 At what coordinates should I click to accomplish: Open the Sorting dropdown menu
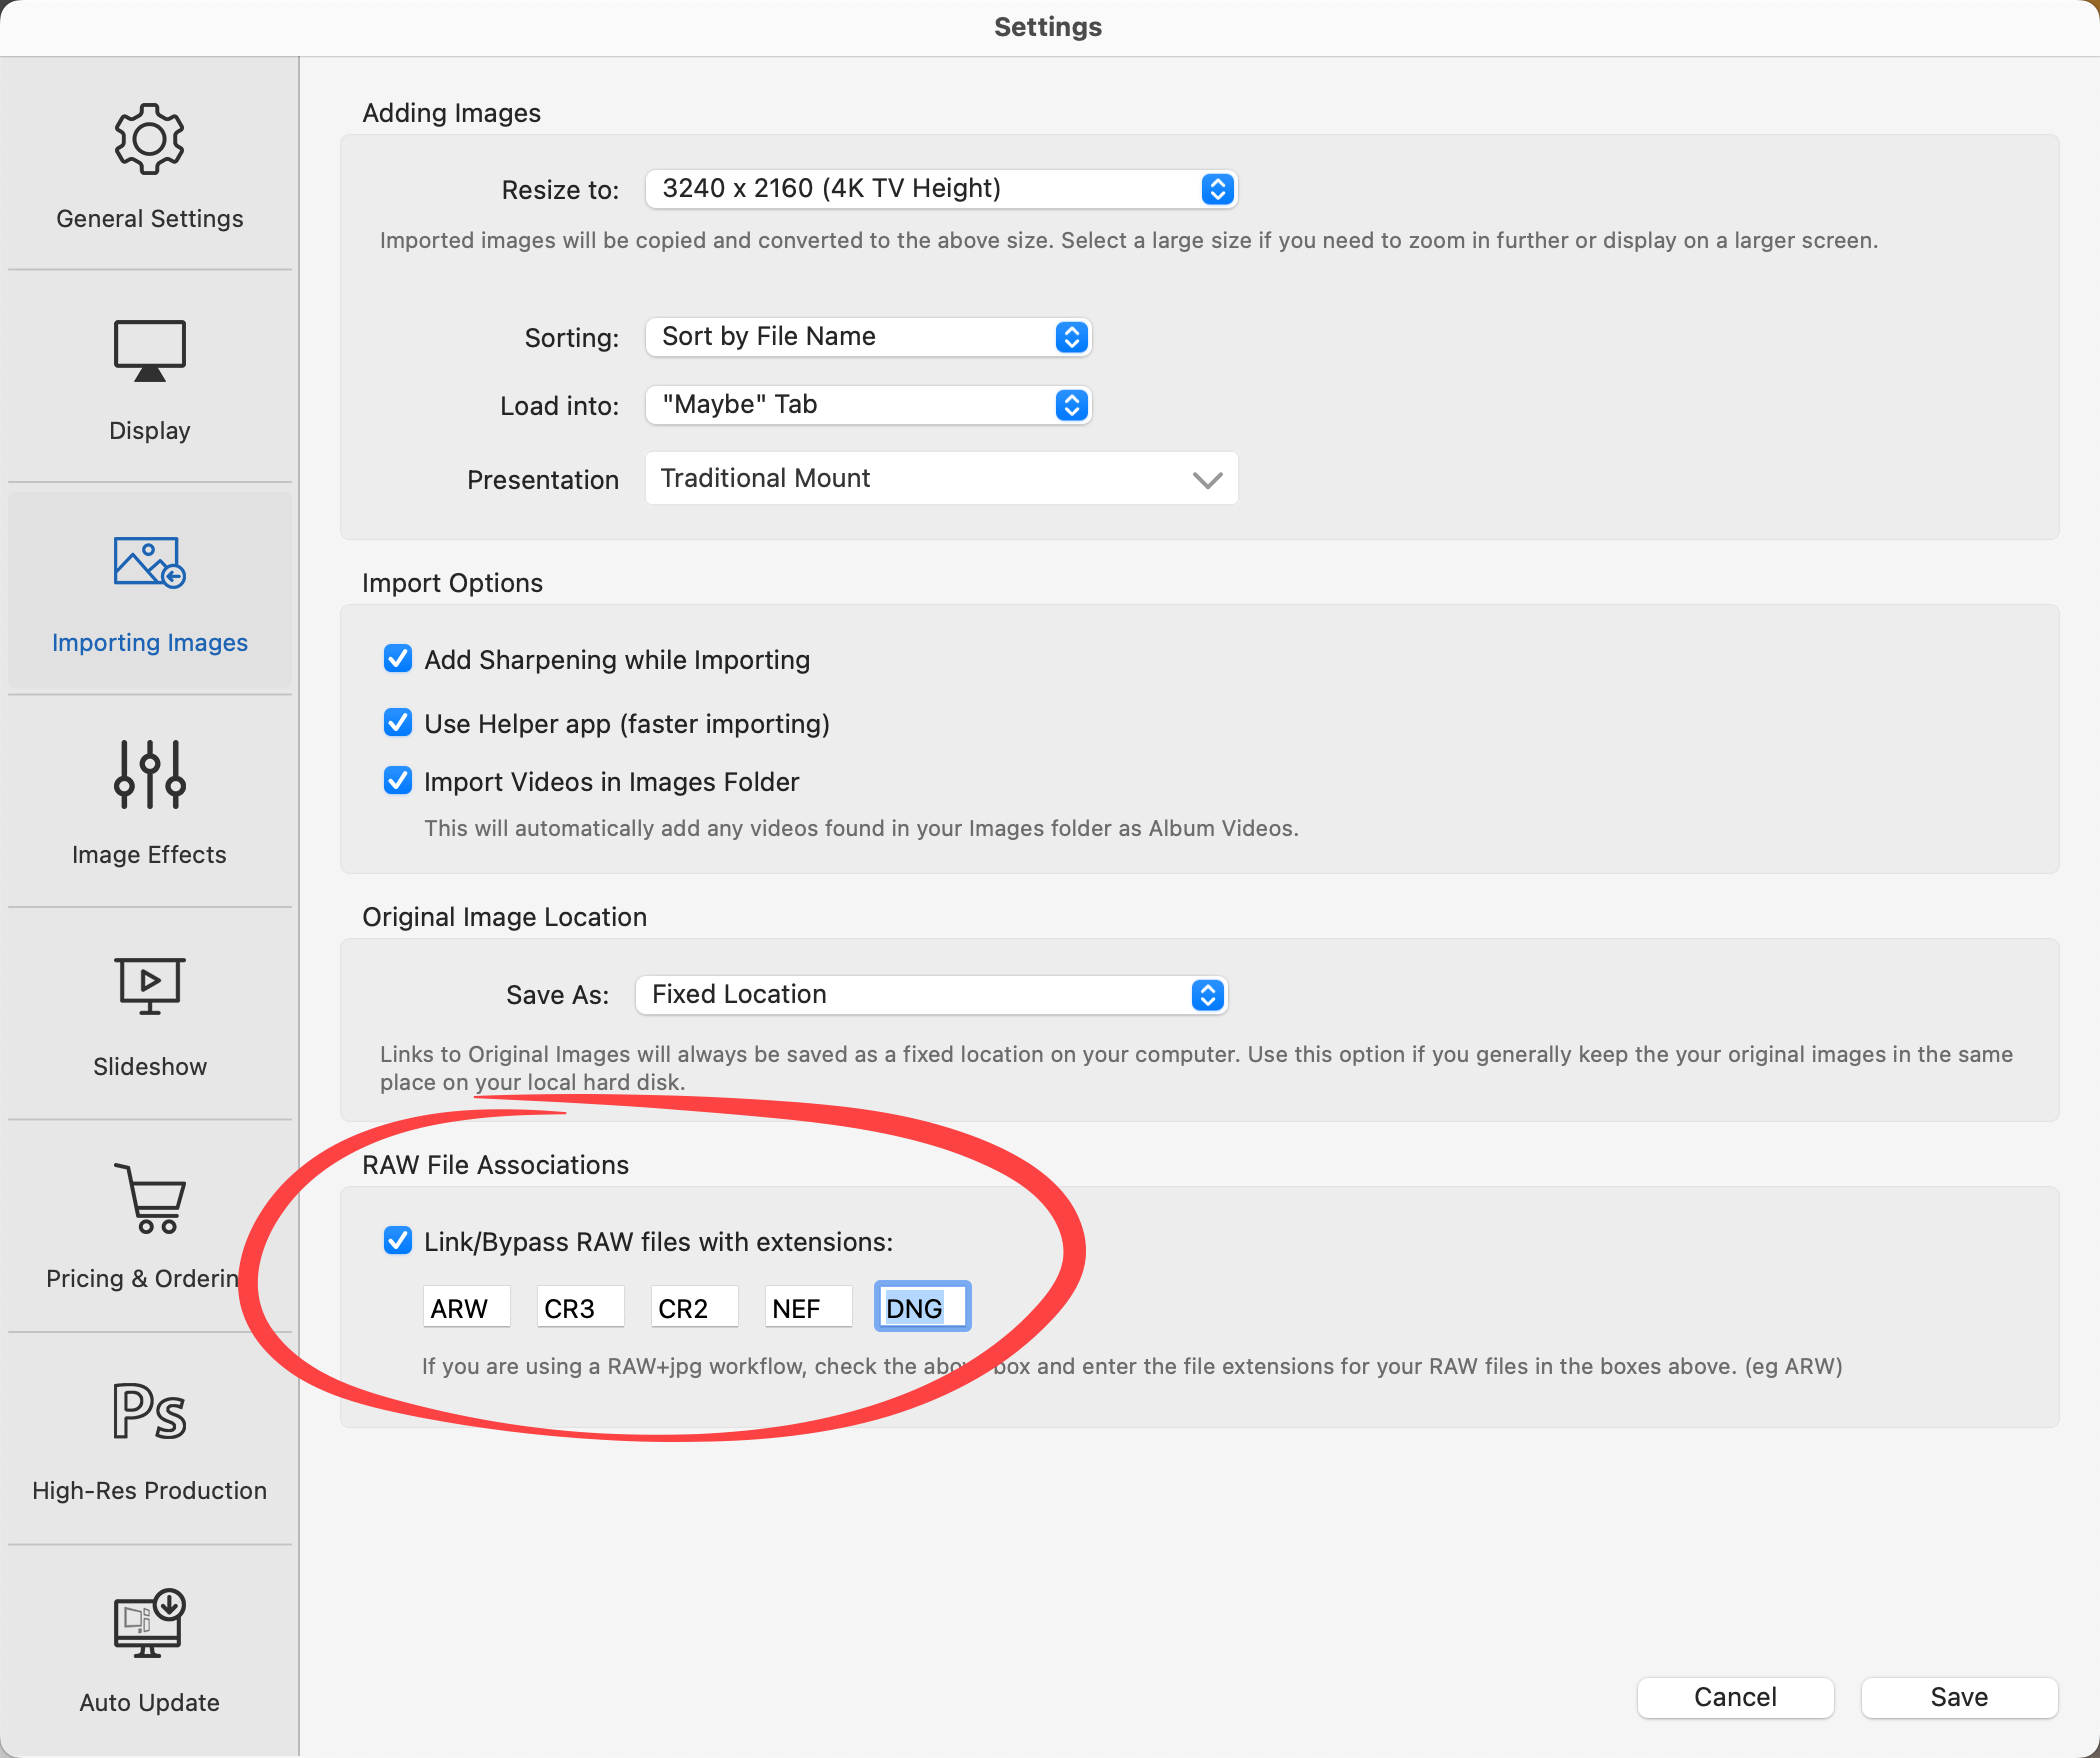click(867, 337)
